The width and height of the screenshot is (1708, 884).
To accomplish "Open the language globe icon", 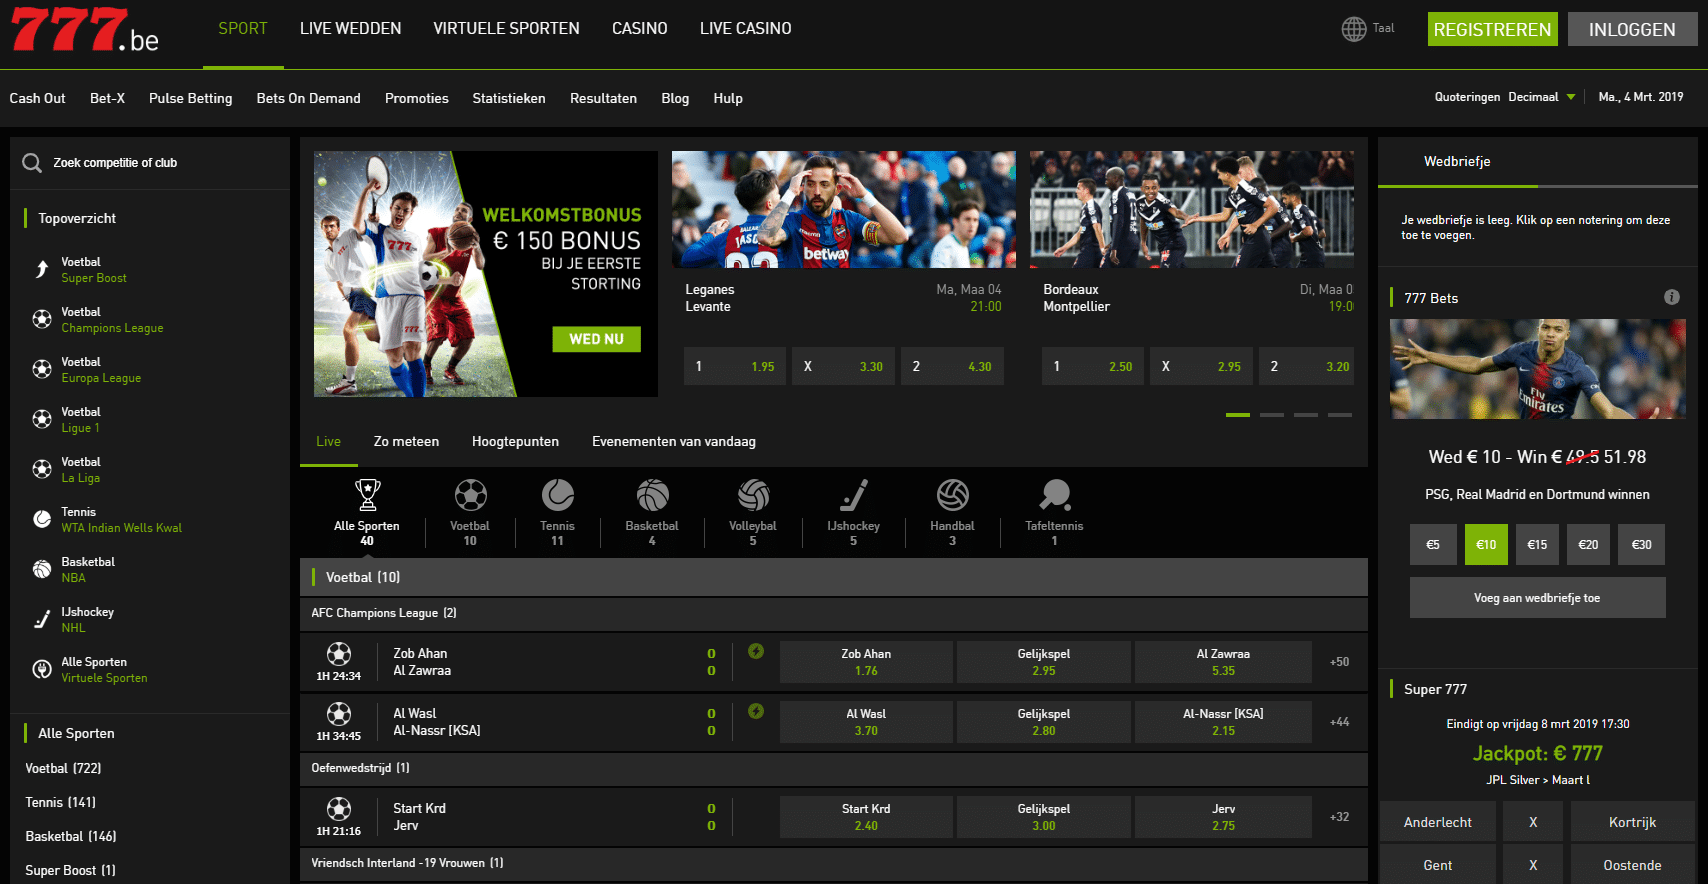I will coord(1353,29).
